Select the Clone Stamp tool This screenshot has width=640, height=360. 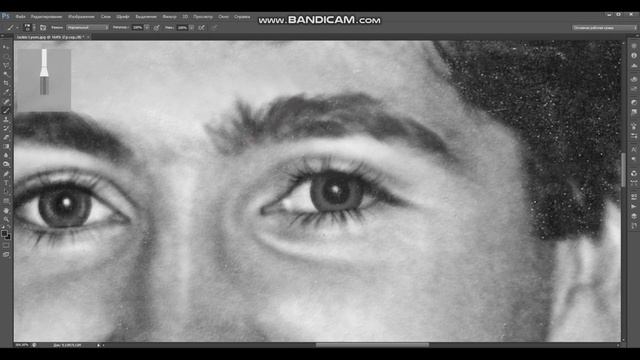(x=6, y=119)
